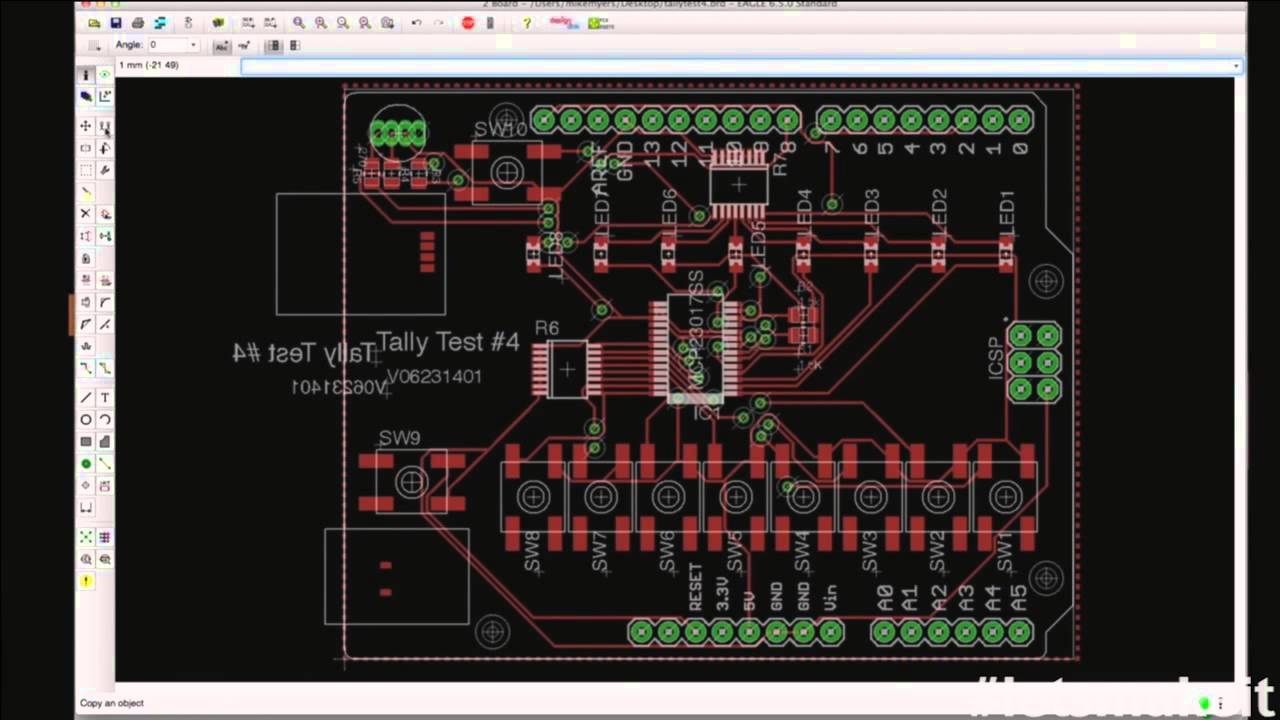
Task: Undo the last edit
Action: 417,23
